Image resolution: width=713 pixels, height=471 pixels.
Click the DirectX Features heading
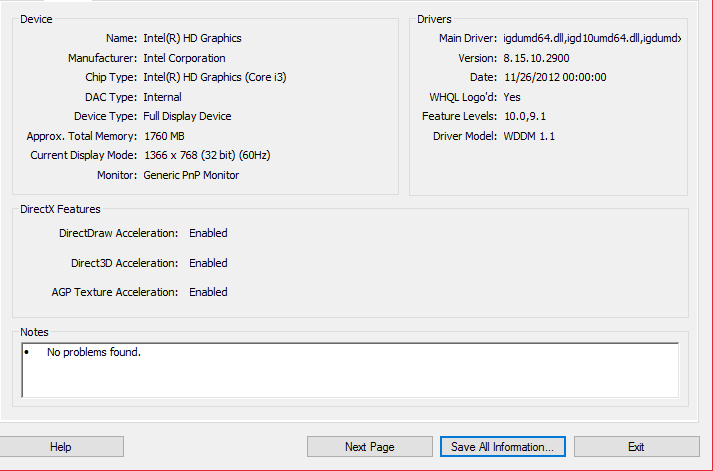60,209
